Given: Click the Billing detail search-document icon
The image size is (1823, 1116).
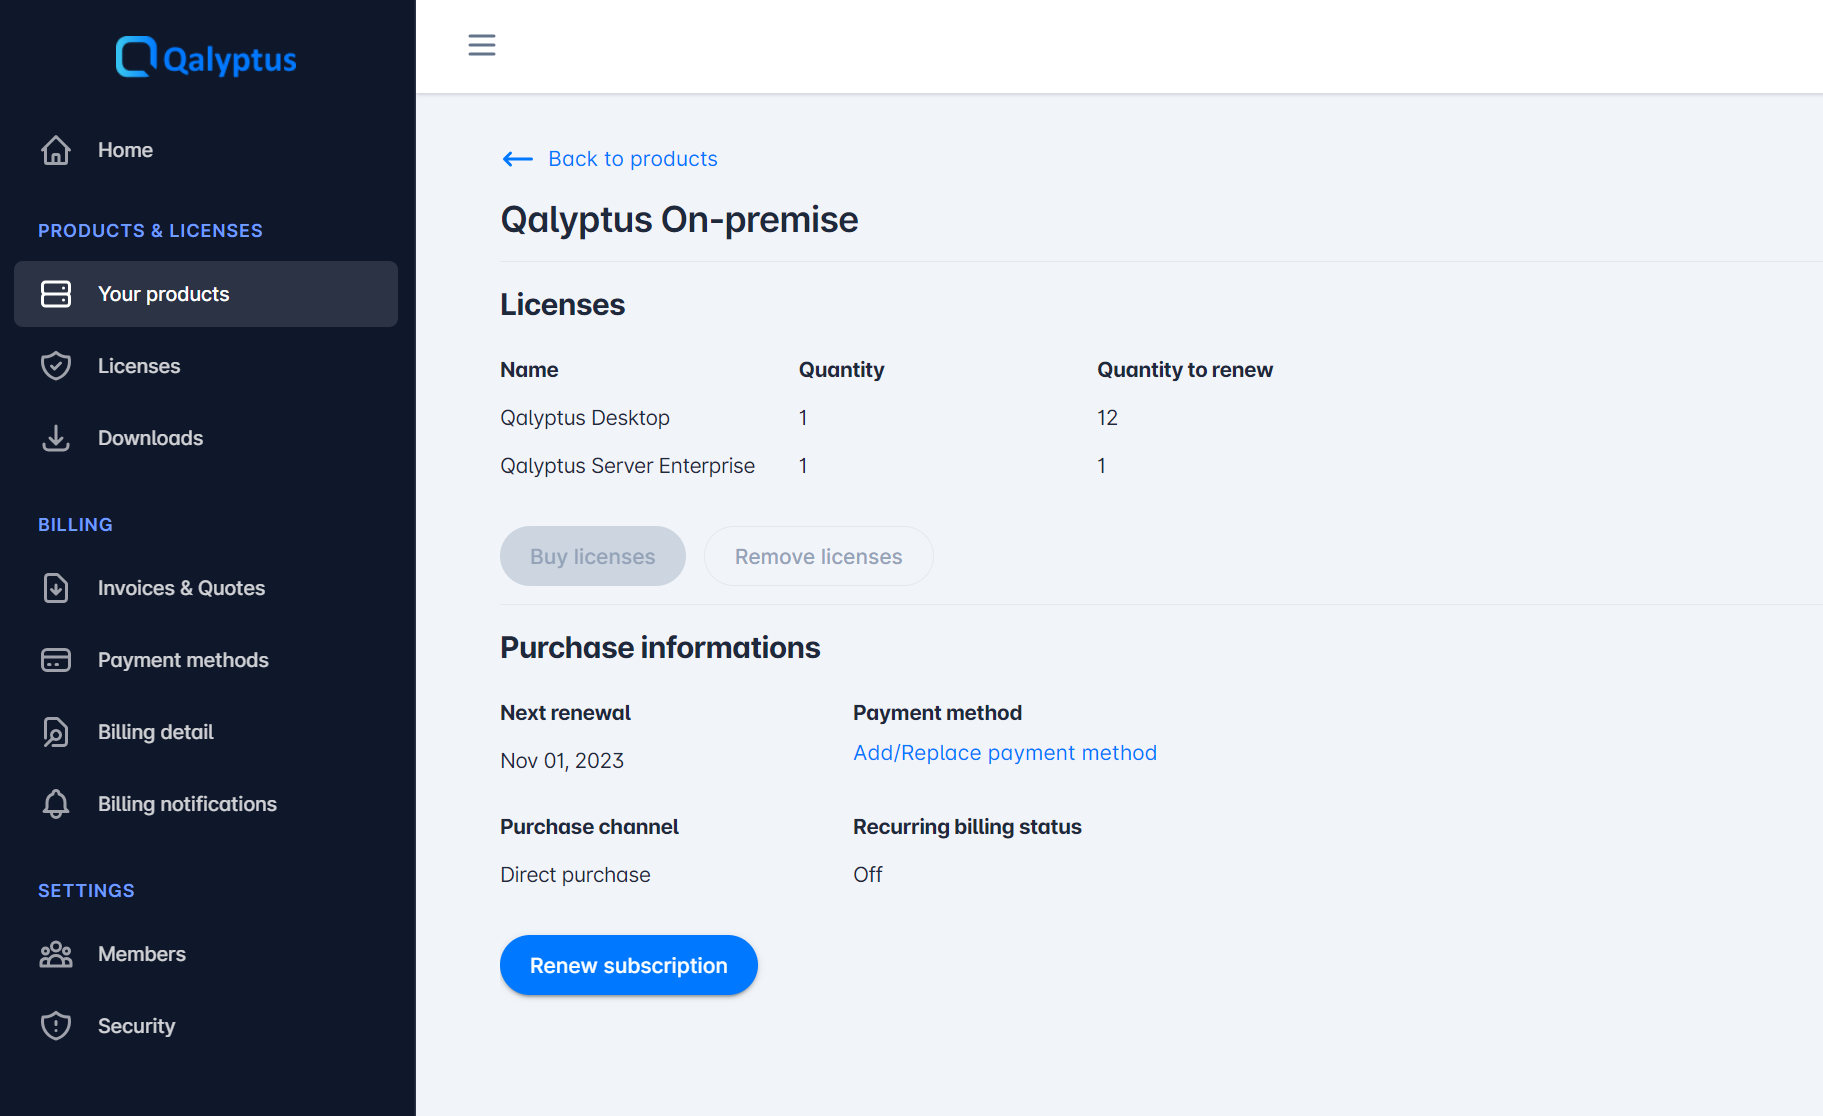Looking at the screenshot, I should point(56,732).
